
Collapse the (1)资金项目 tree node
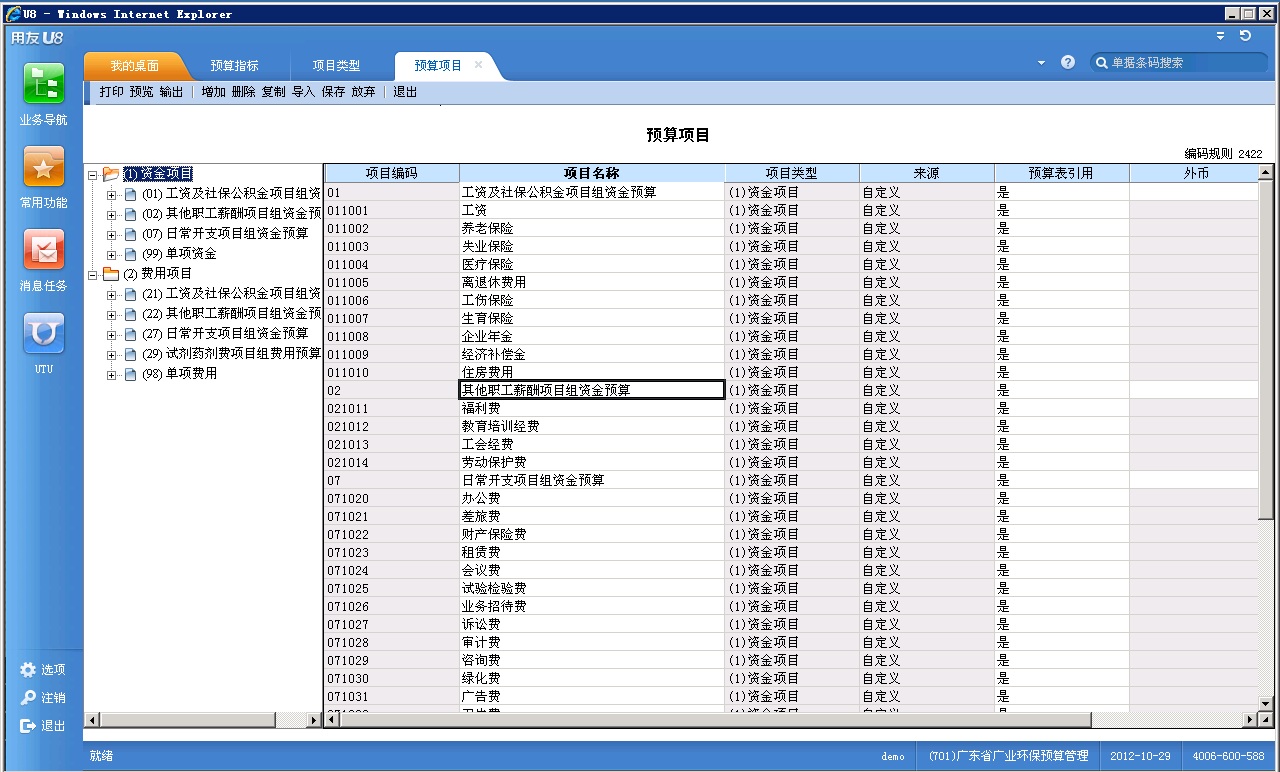point(92,175)
